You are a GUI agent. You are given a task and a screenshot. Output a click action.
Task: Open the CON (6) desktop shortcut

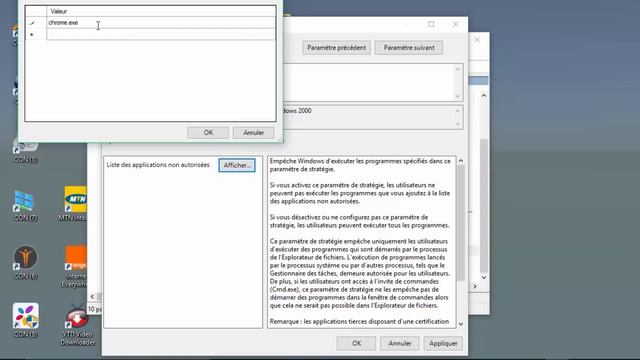point(25,262)
